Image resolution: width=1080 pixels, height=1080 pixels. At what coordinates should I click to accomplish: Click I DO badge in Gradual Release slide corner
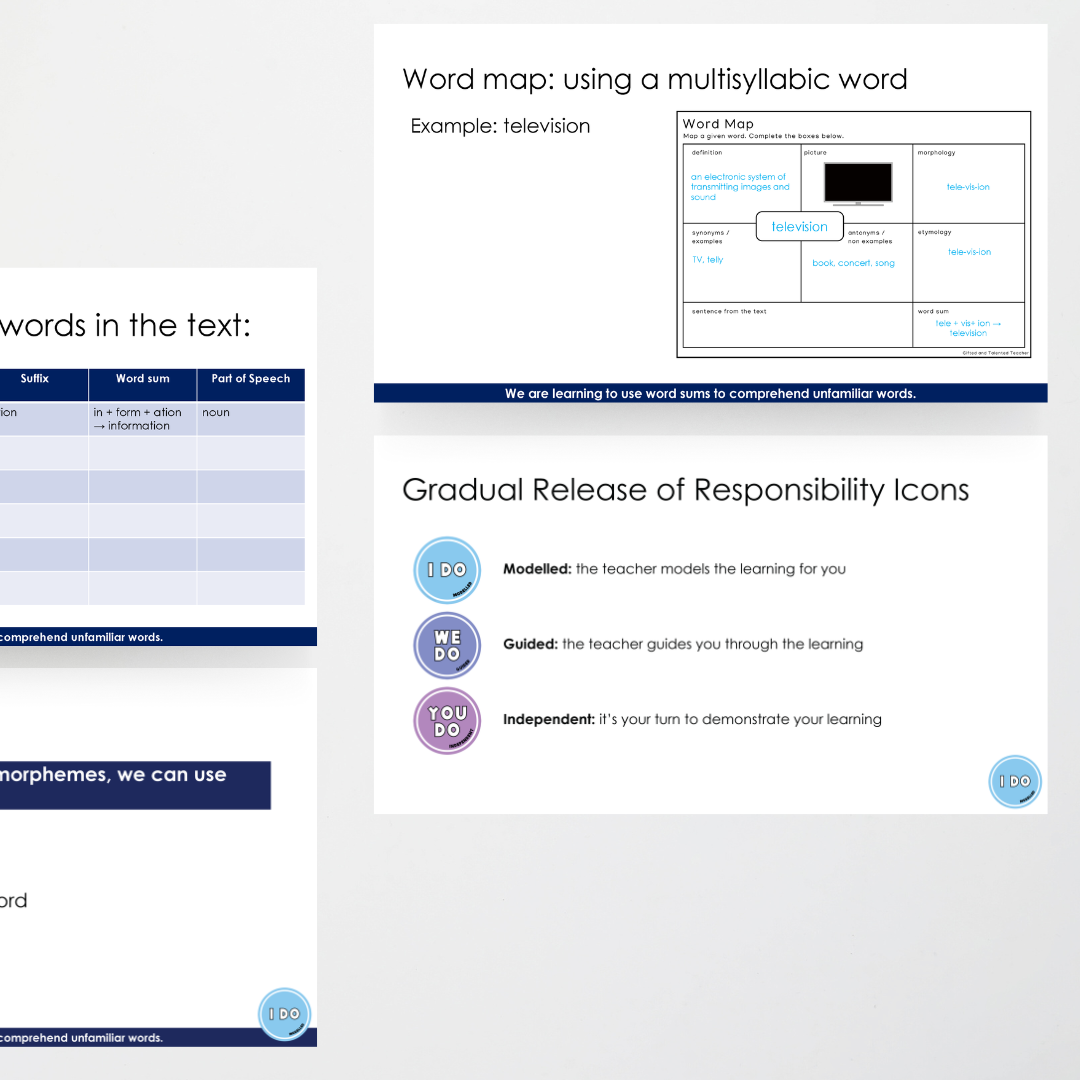[x=1015, y=781]
